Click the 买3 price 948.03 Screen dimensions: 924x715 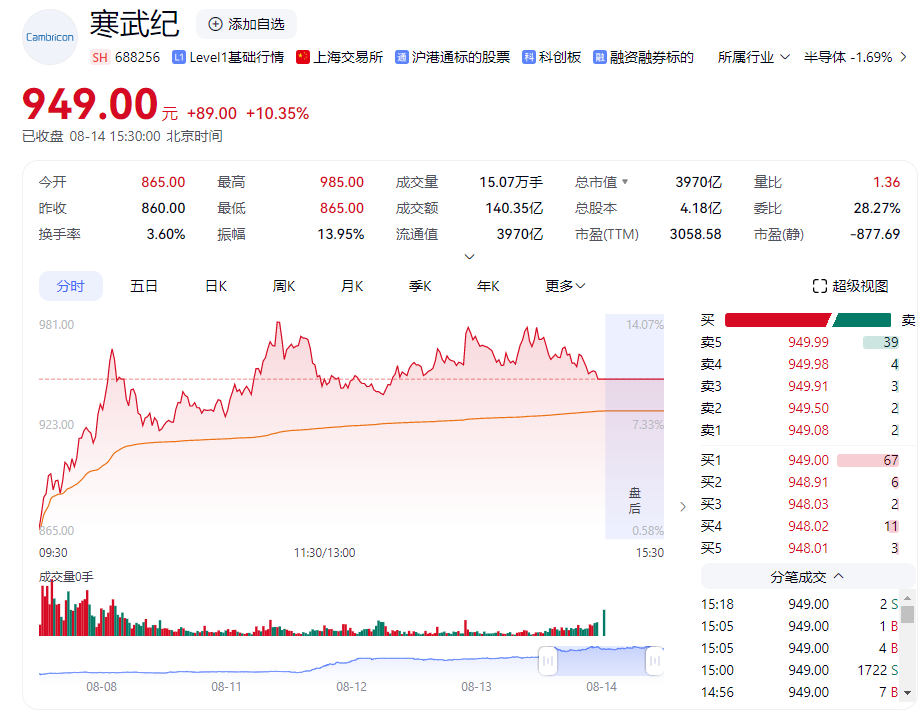click(808, 505)
